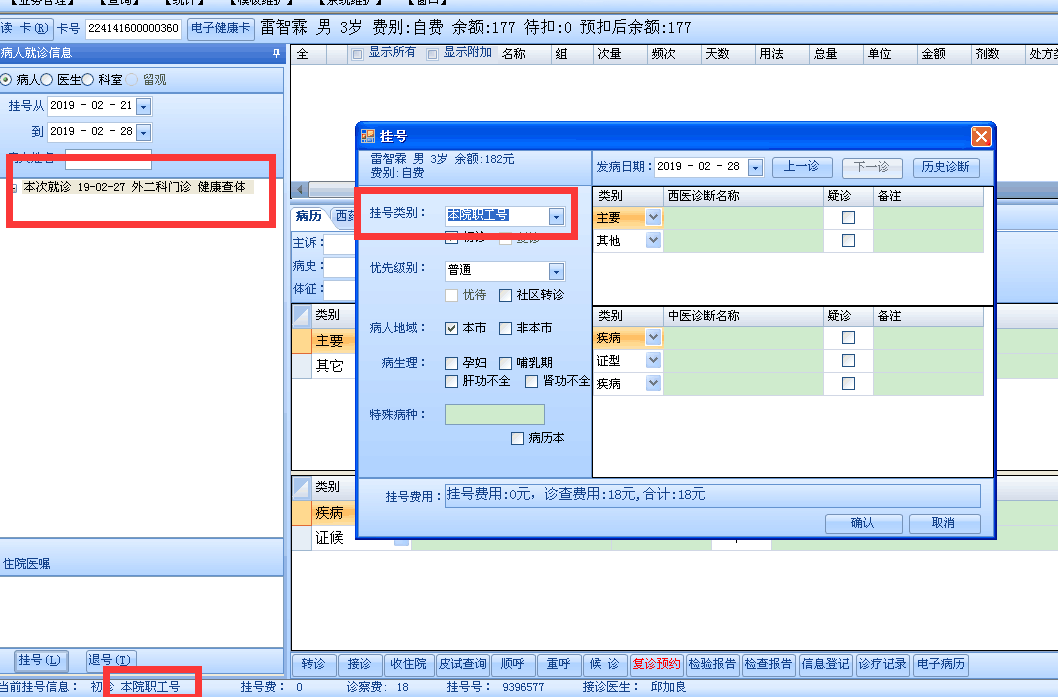Open the 到 end date dropdown
The height and width of the screenshot is (697, 1058).
143,132
